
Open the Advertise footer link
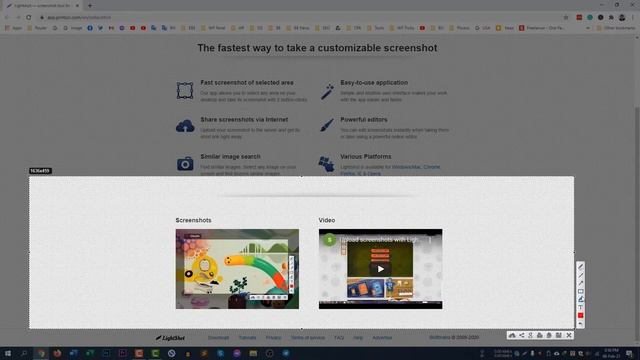click(382, 338)
